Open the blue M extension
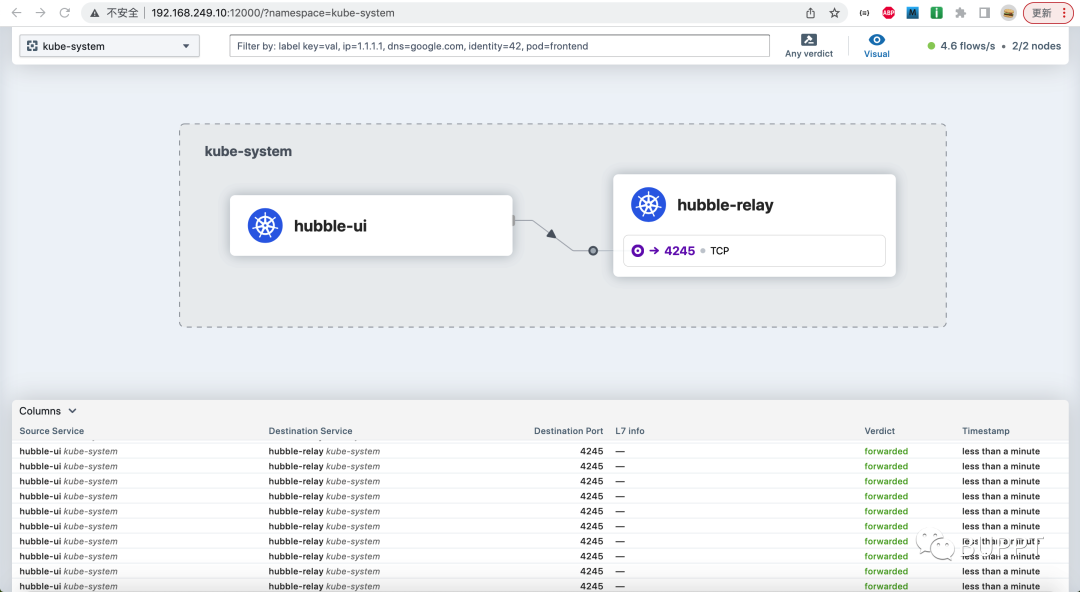This screenshot has width=1080, height=592. (913, 12)
